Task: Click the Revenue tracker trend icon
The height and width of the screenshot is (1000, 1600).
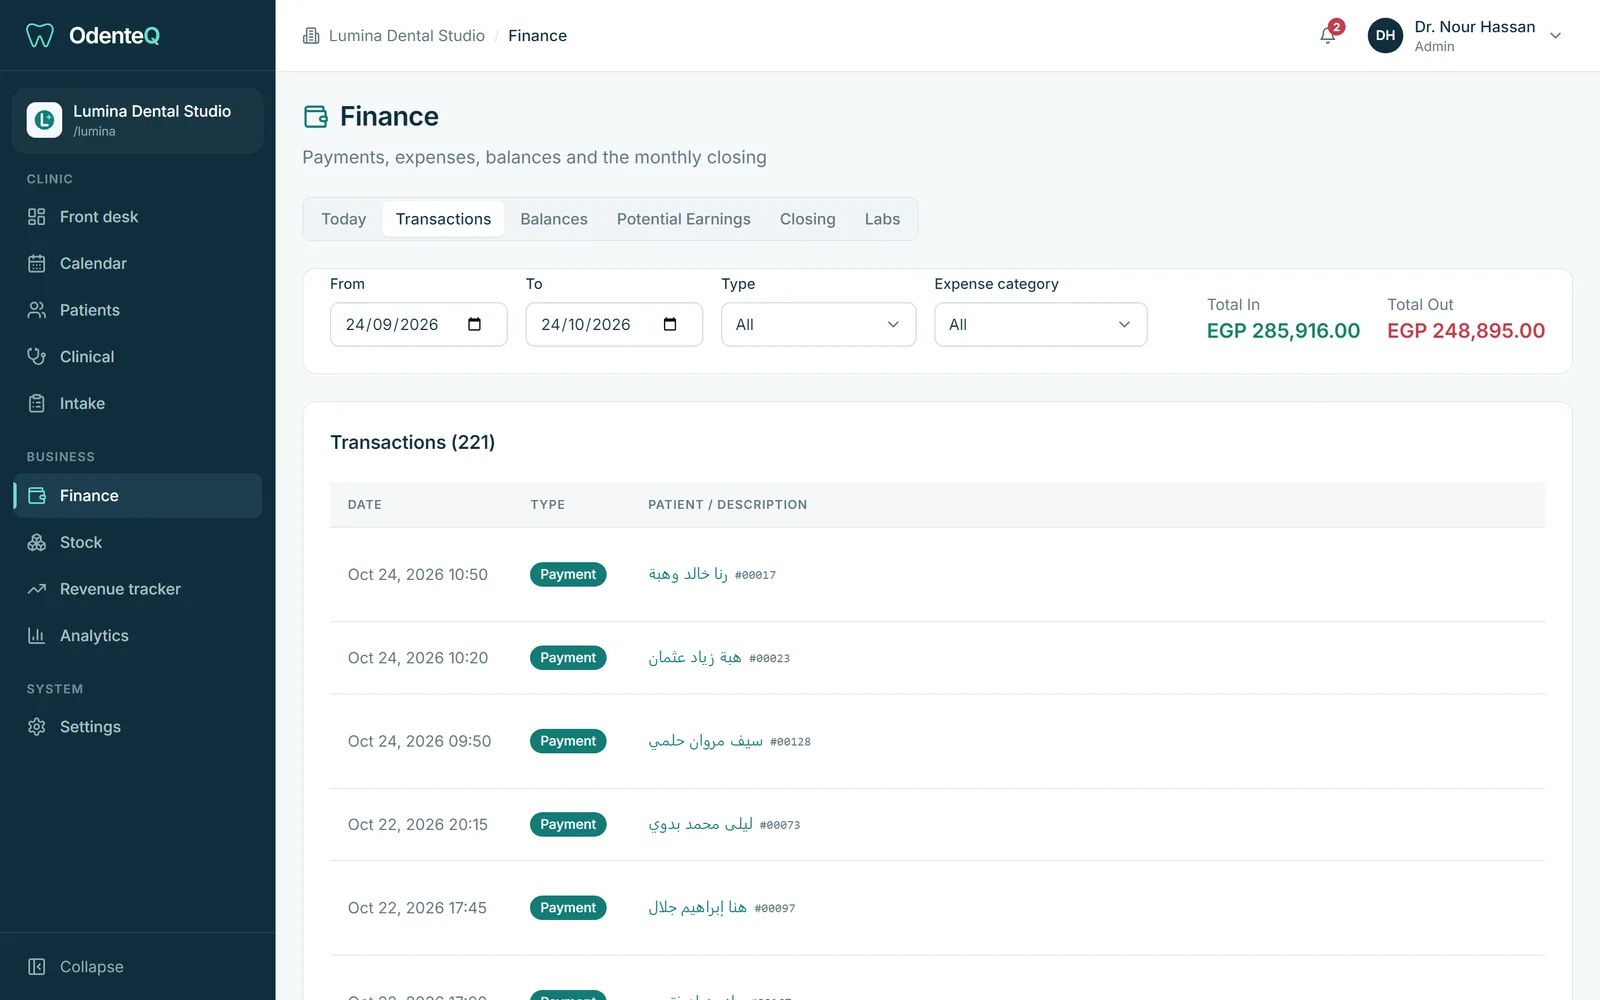Action: [37, 589]
